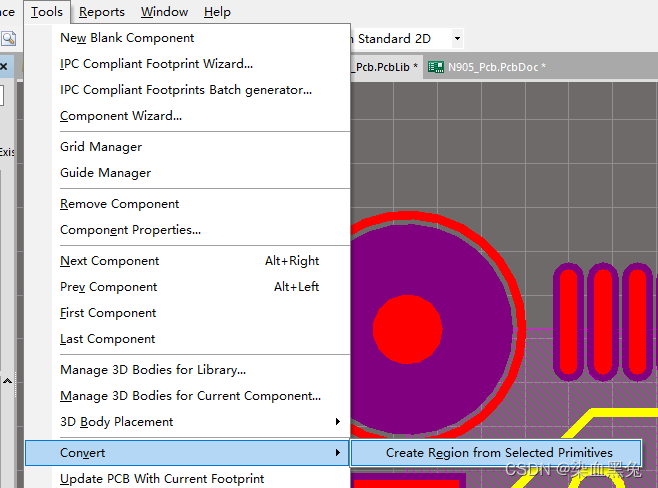Go to Next Component
The width and height of the screenshot is (658, 488).
(x=187, y=261)
